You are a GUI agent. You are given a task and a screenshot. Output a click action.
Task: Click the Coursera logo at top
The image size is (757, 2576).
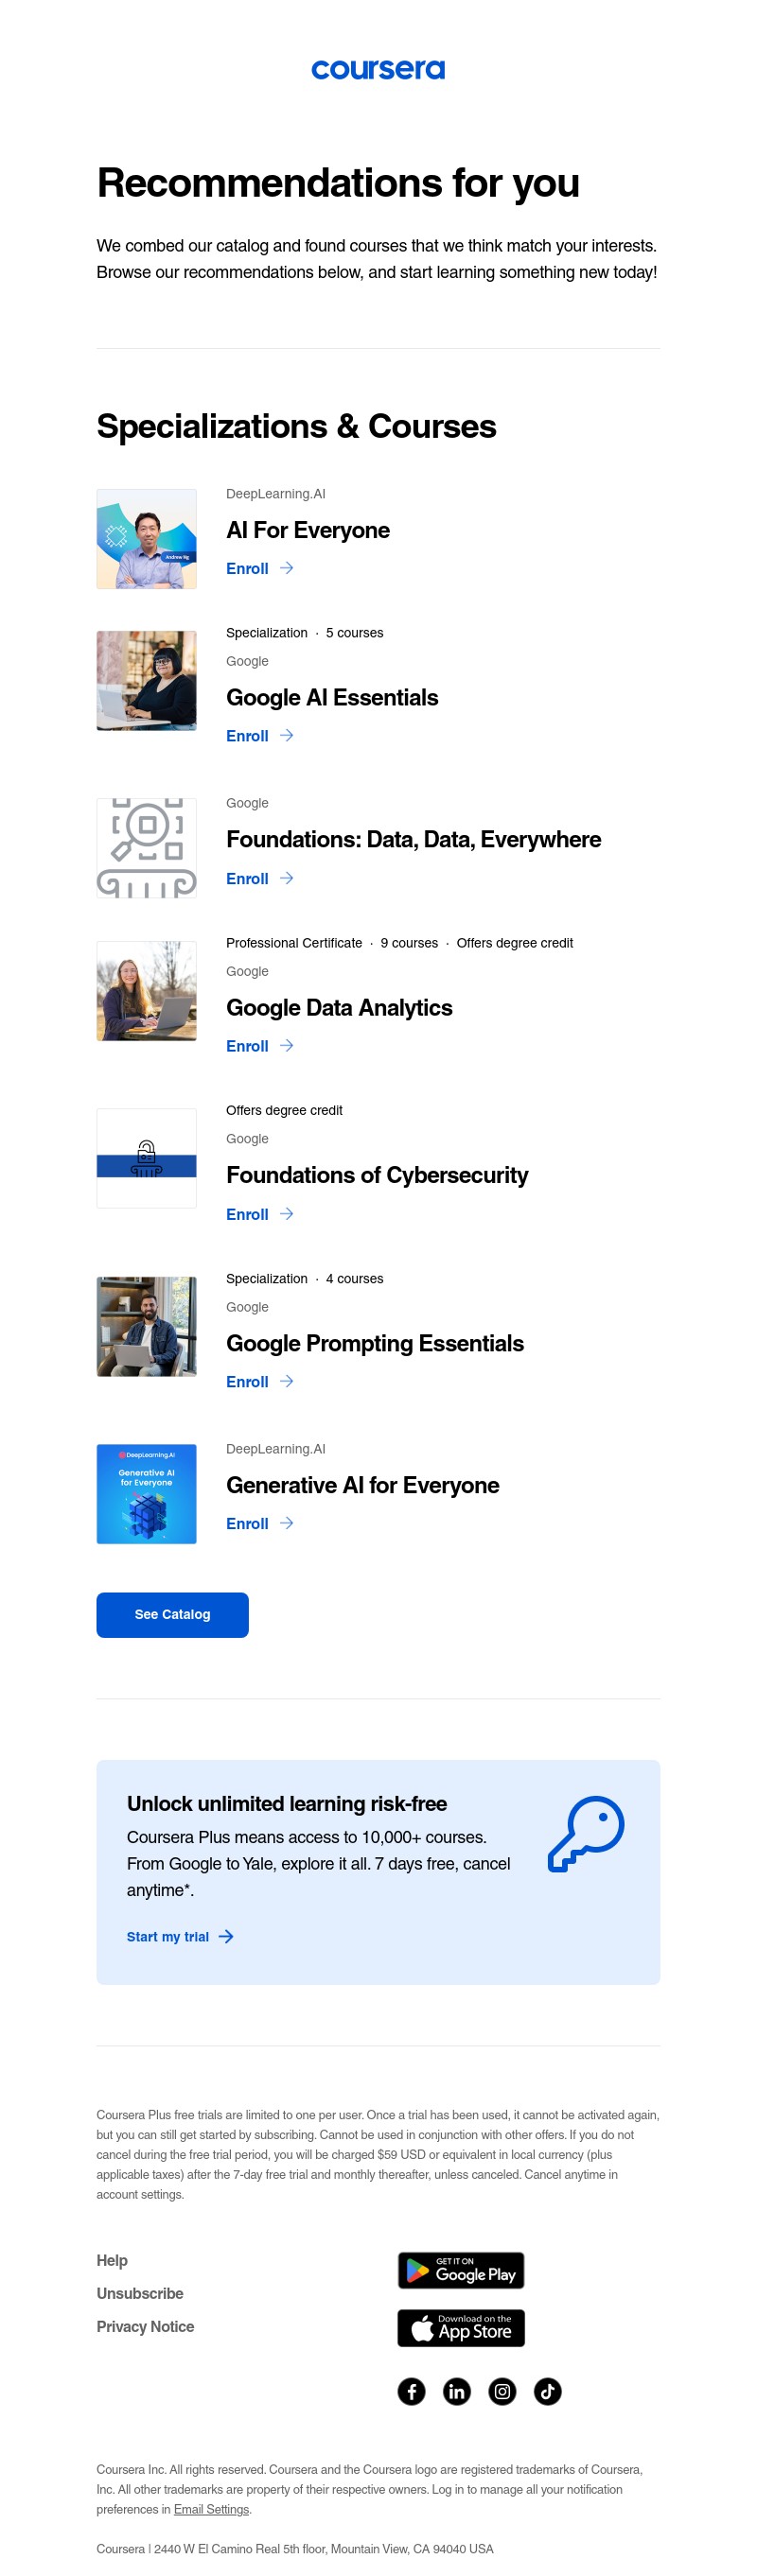pos(378,70)
